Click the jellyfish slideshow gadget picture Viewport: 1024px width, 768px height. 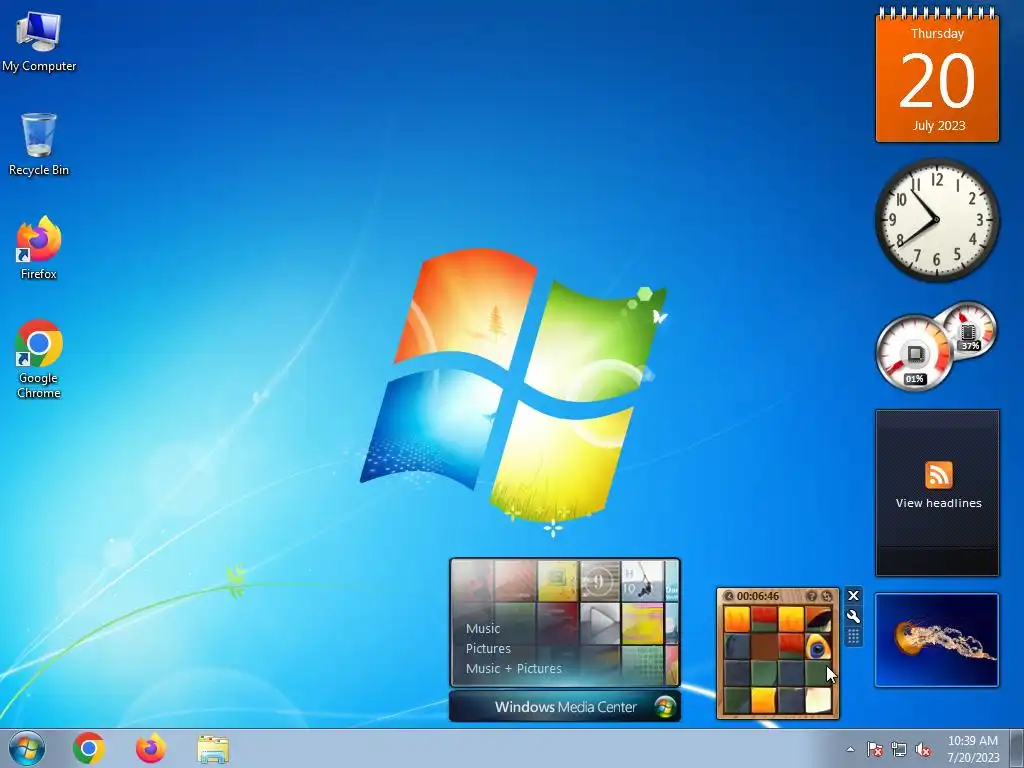click(x=937, y=640)
